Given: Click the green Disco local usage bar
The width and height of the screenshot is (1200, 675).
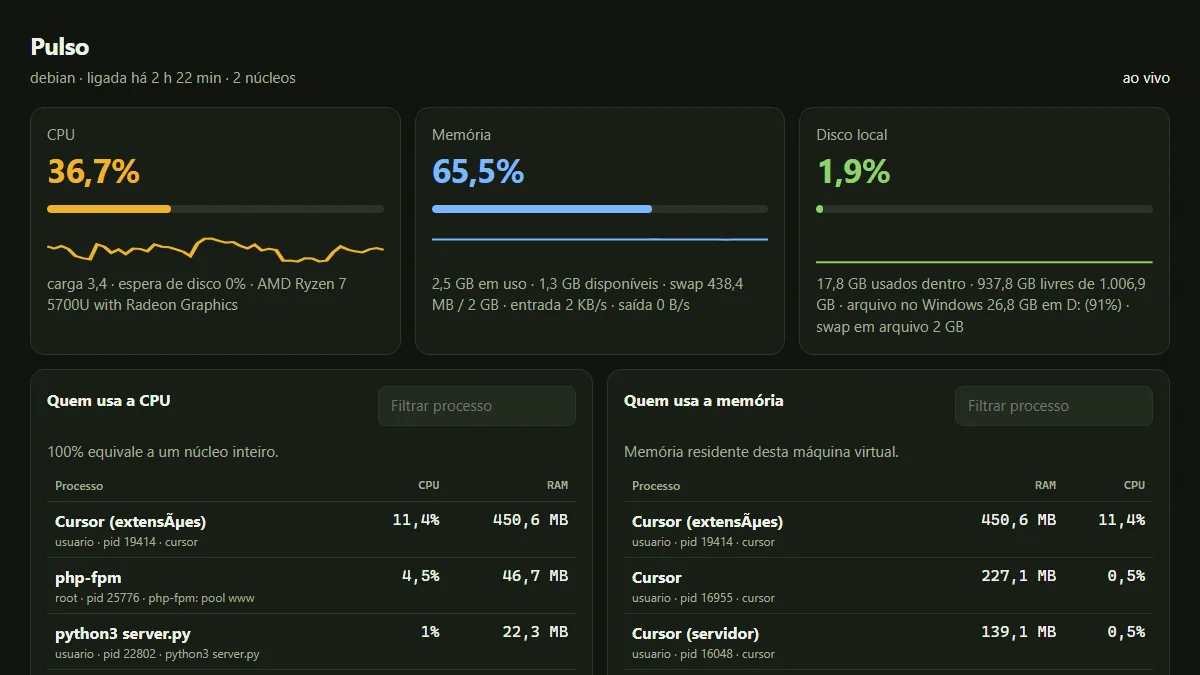Looking at the screenshot, I should click(984, 209).
